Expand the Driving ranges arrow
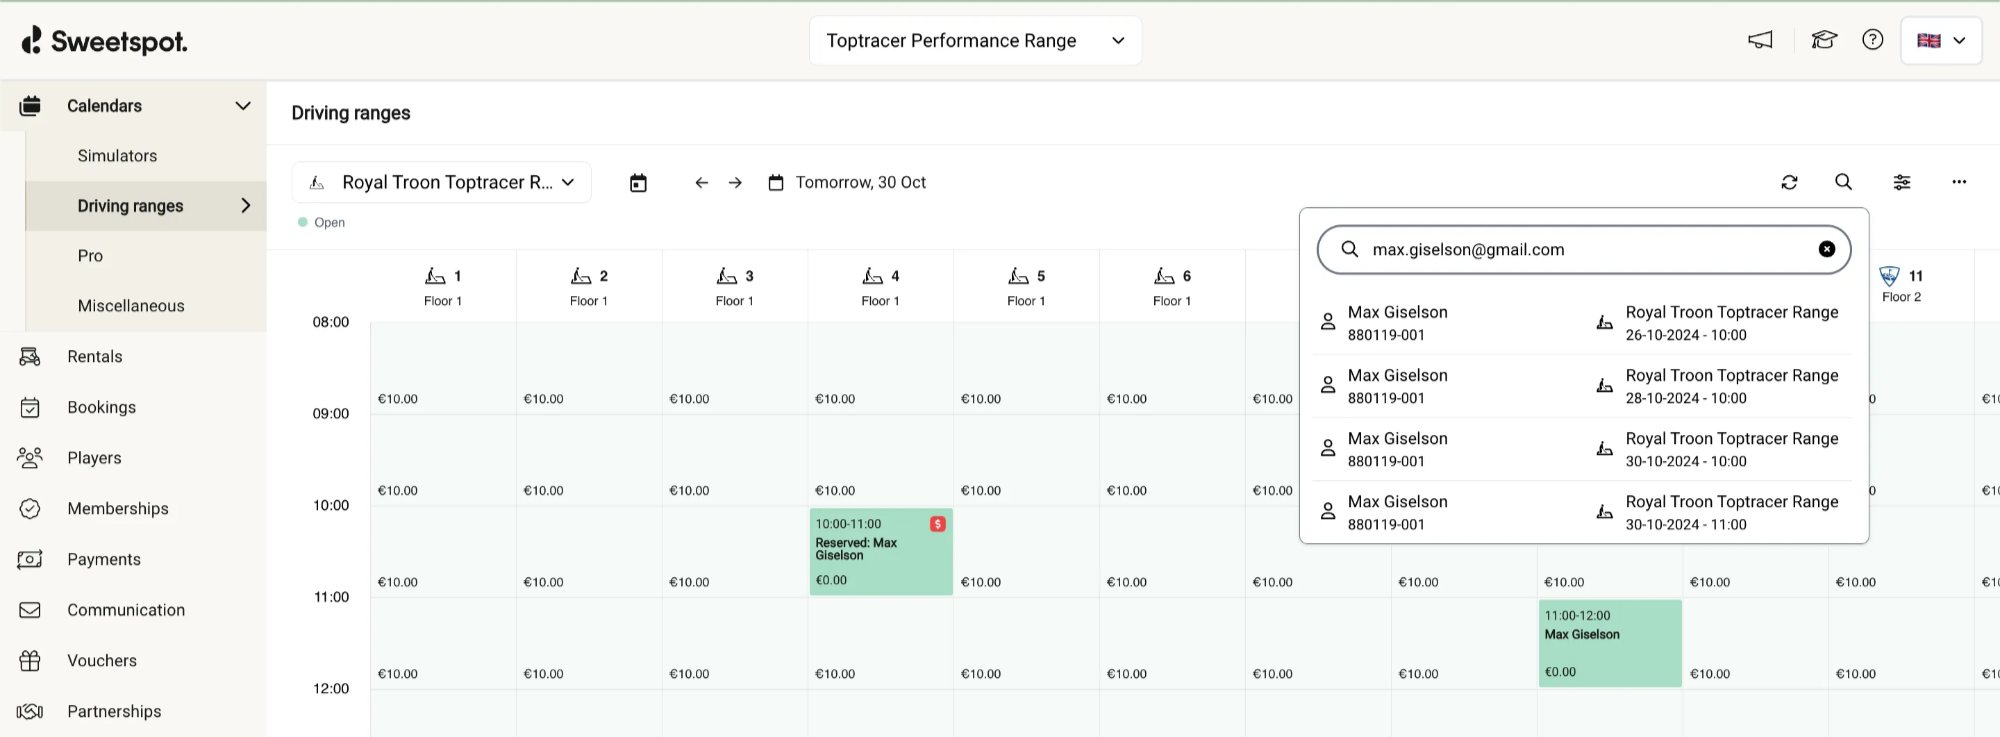Image resolution: width=2000 pixels, height=737 pixels. (246, 206)
